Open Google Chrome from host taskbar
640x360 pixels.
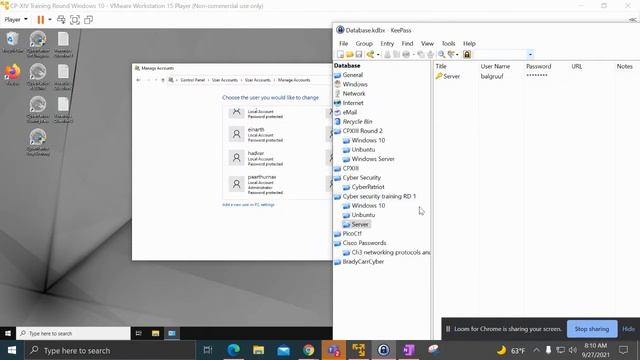[309, 350]
